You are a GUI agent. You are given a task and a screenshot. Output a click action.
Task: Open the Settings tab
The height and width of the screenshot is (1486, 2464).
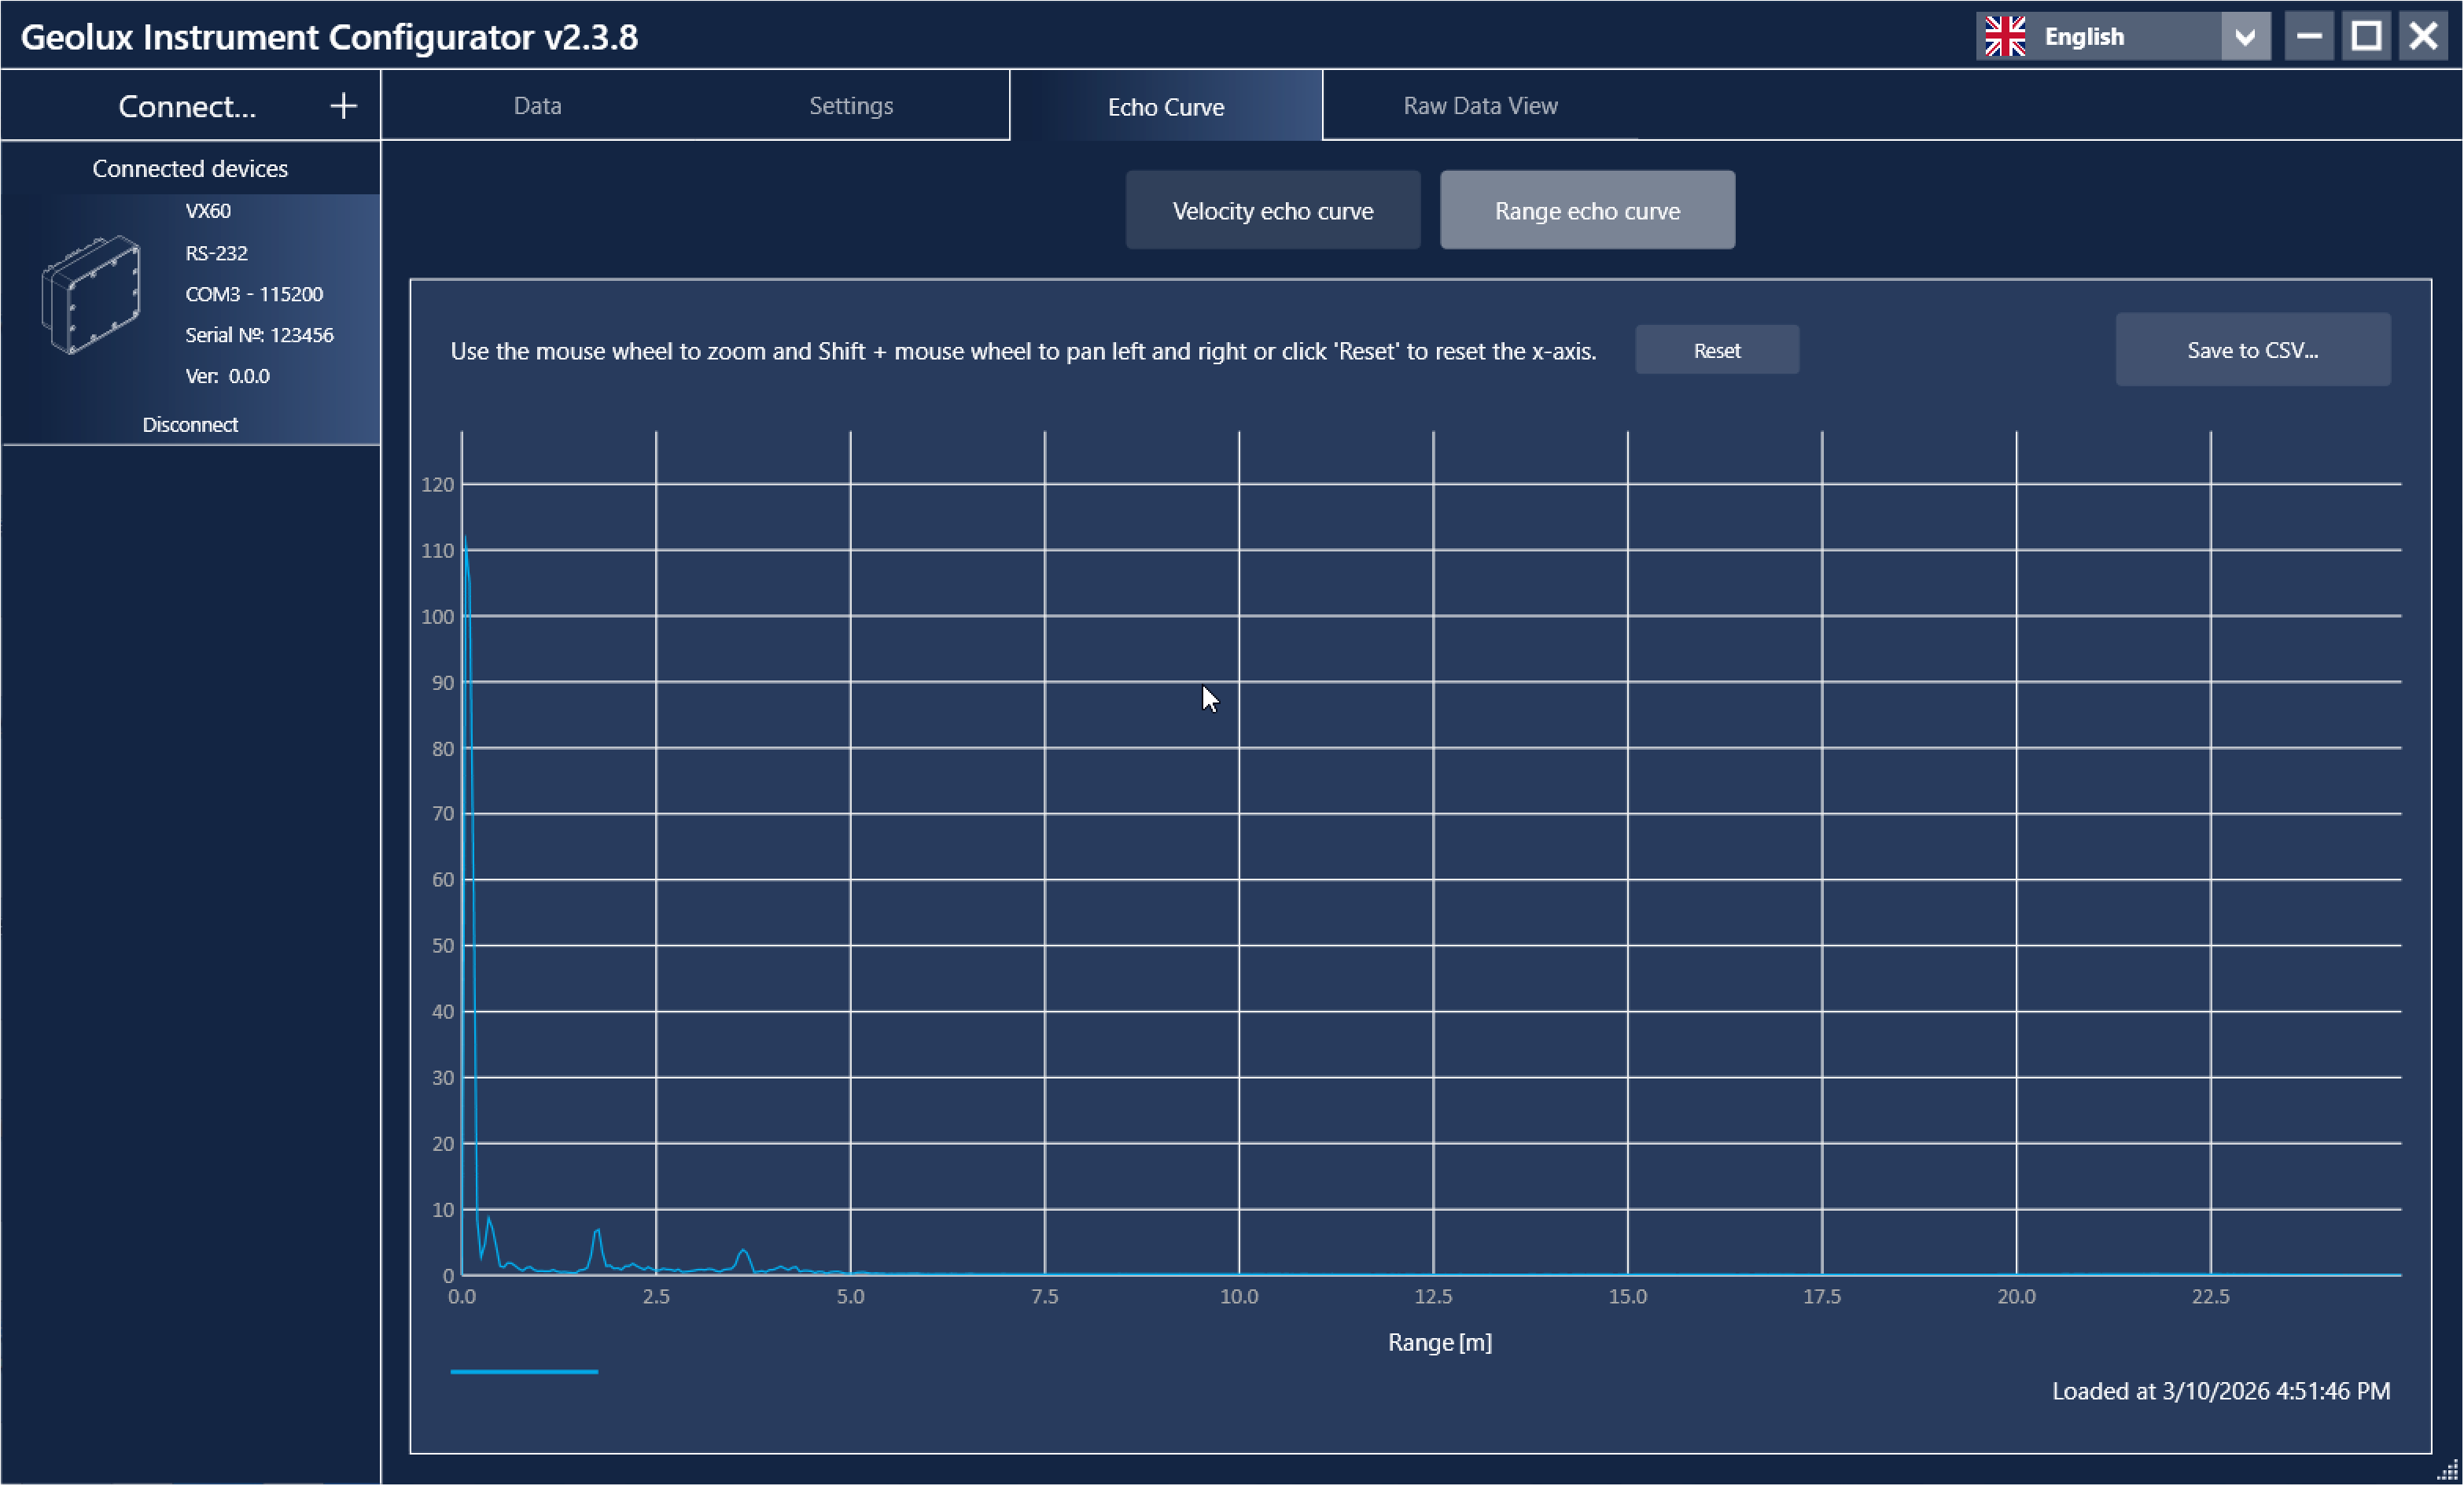[850, 106]
